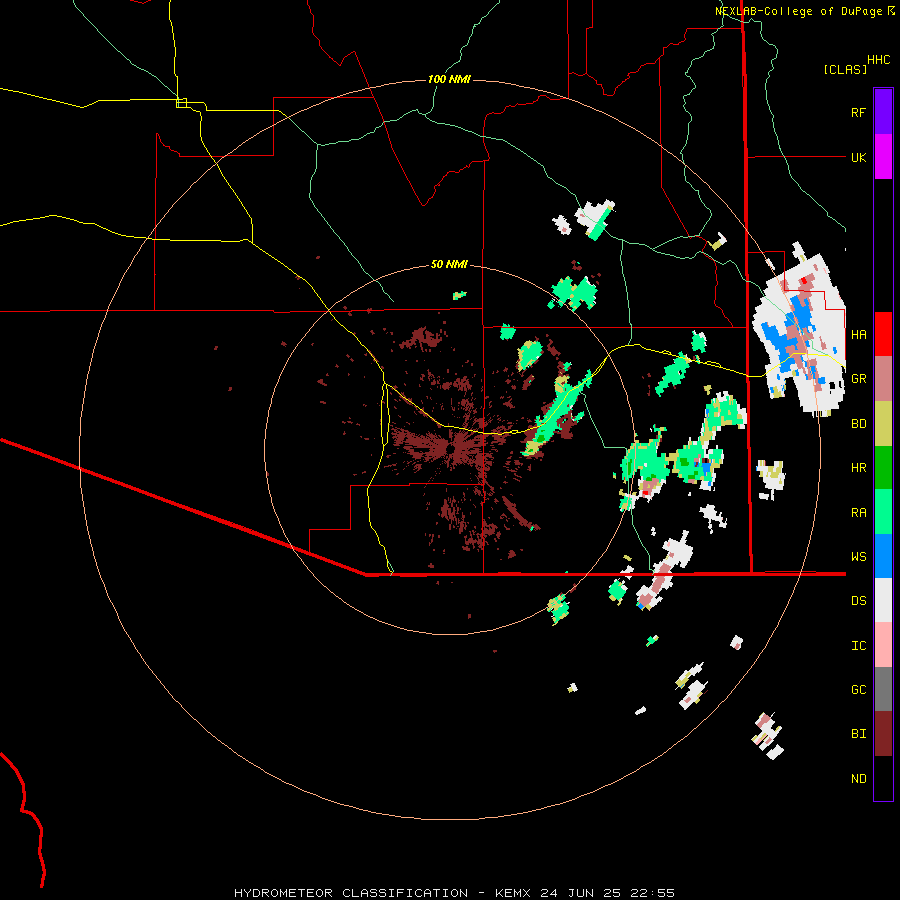Click the IC legend label
The image size is (900, 900).
click(x=858, y=646)
